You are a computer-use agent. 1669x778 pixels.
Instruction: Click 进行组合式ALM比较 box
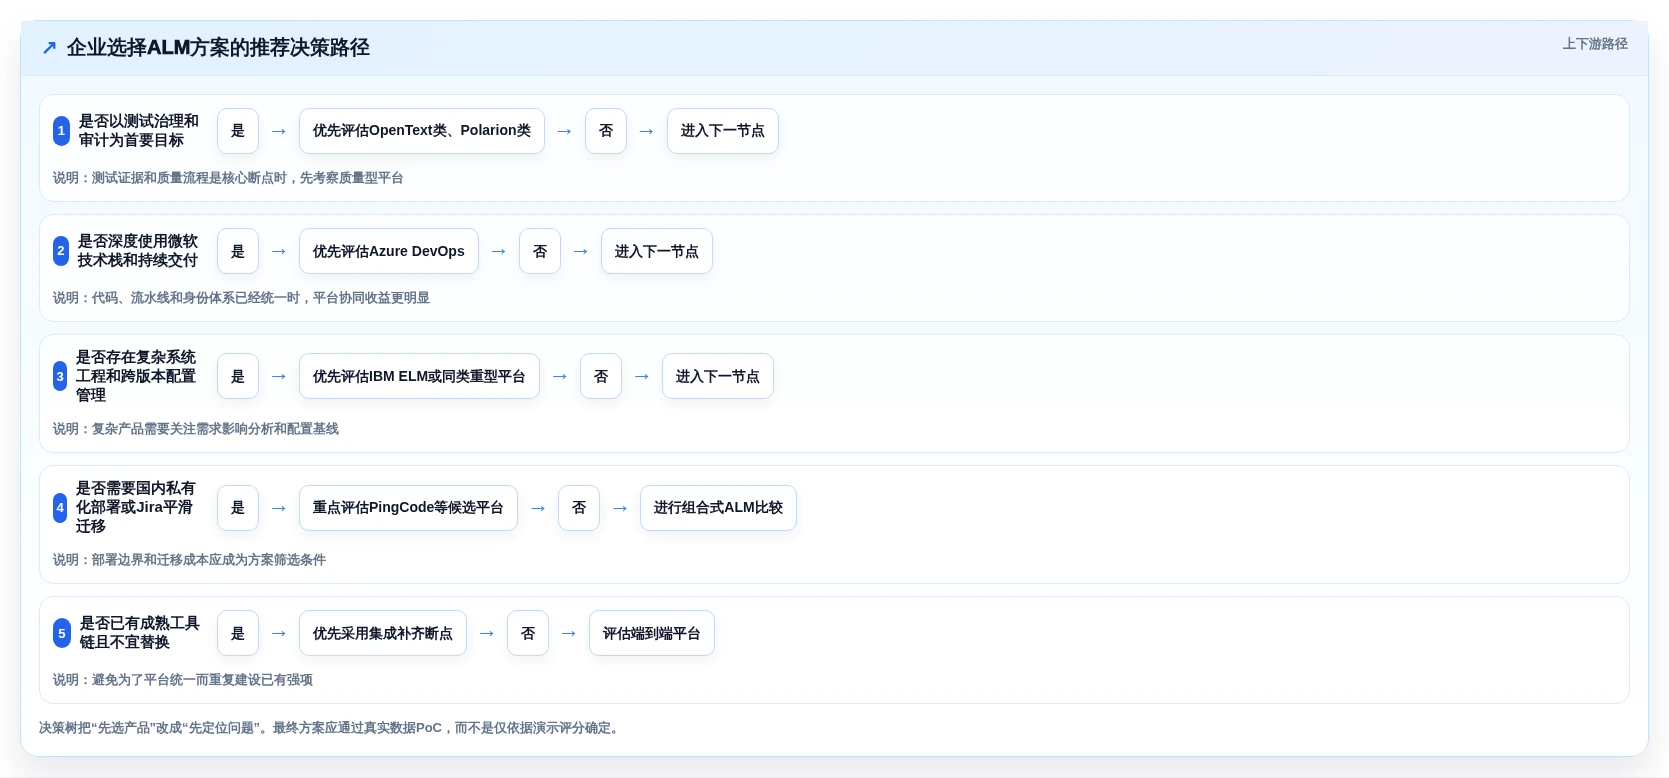point(718,508)
